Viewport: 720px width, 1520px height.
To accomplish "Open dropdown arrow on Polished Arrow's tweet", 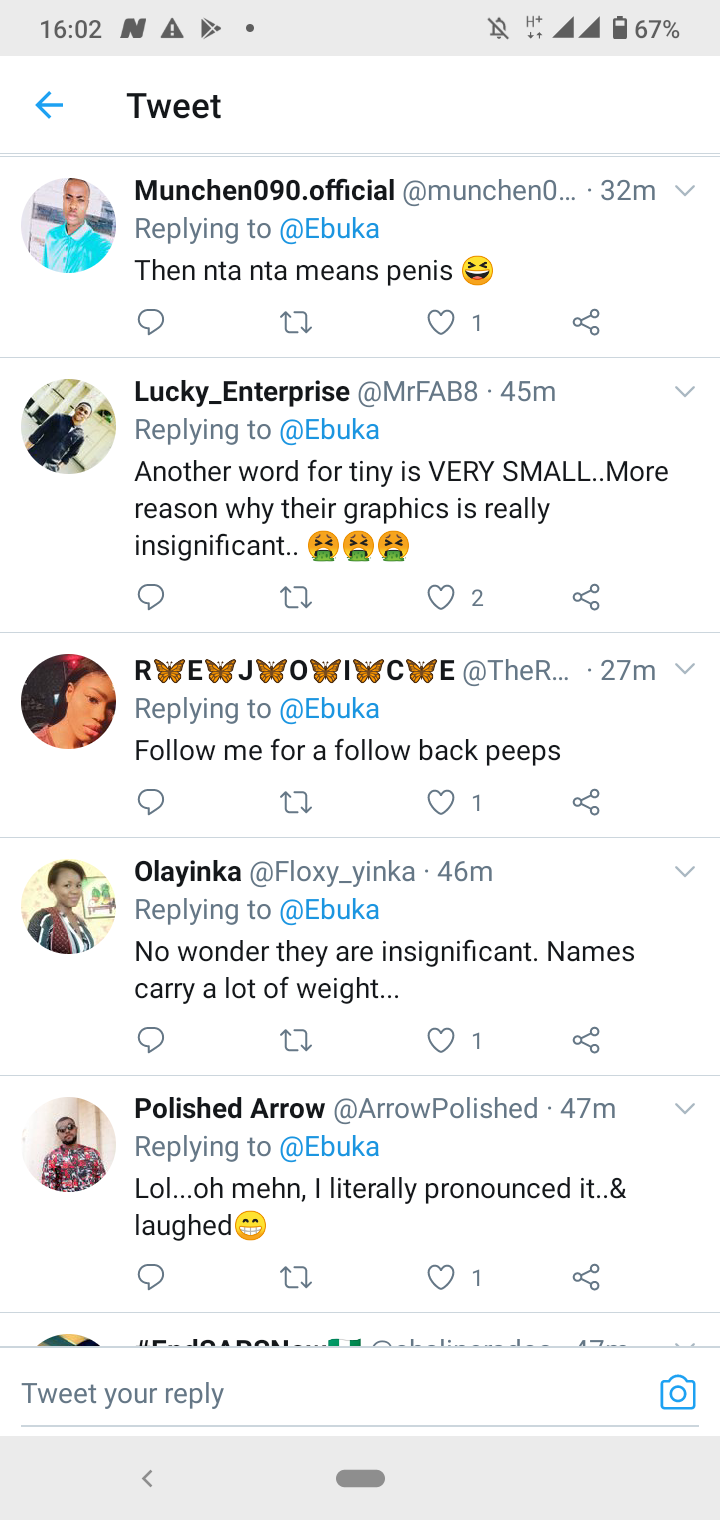I will point(685,1109).
